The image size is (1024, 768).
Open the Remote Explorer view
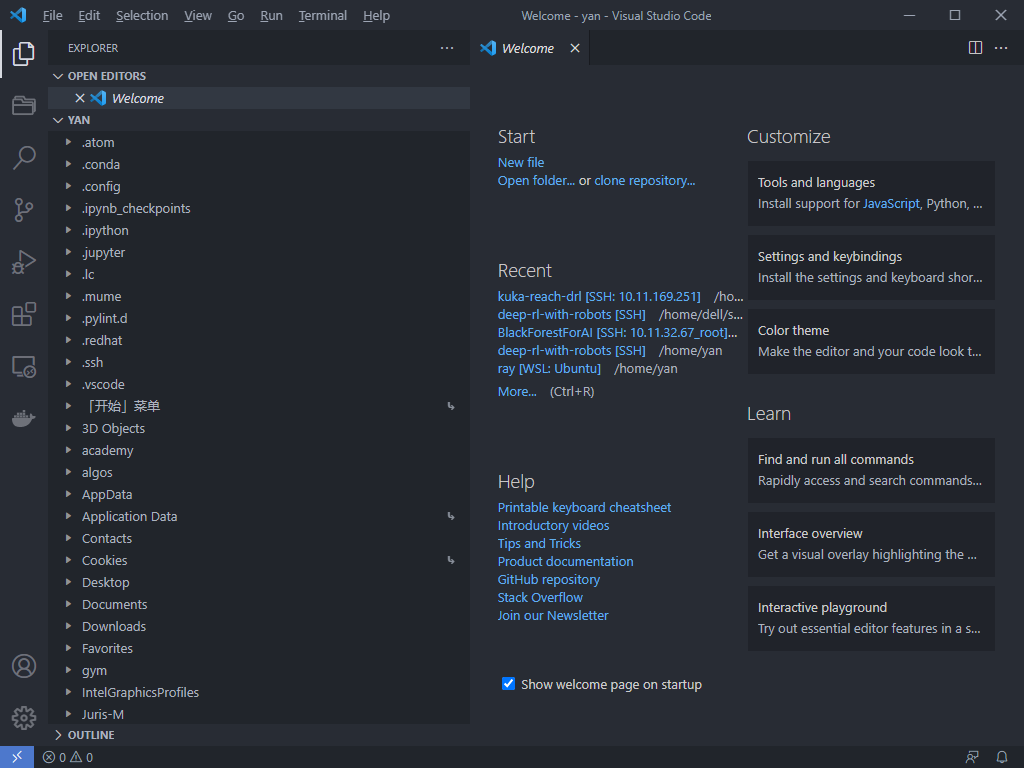pos(24,366)
